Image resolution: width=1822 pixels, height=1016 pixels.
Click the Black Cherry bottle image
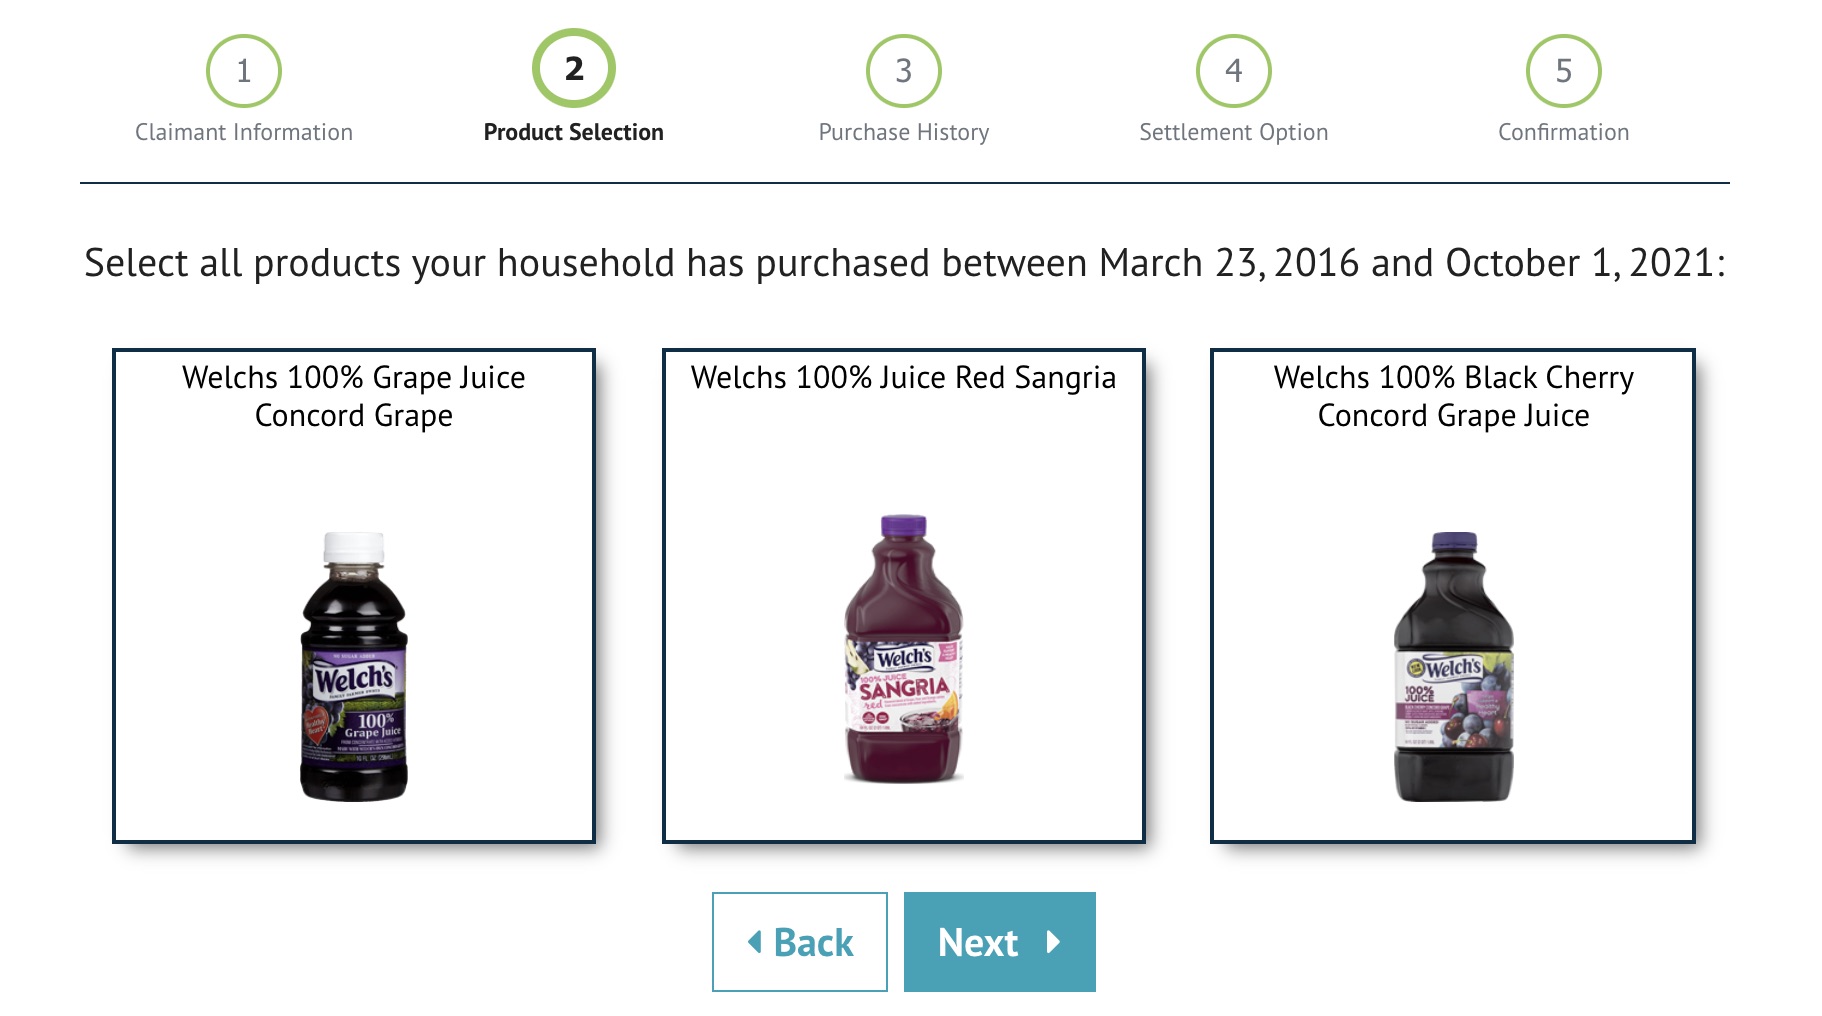[x=1453, y=667]
